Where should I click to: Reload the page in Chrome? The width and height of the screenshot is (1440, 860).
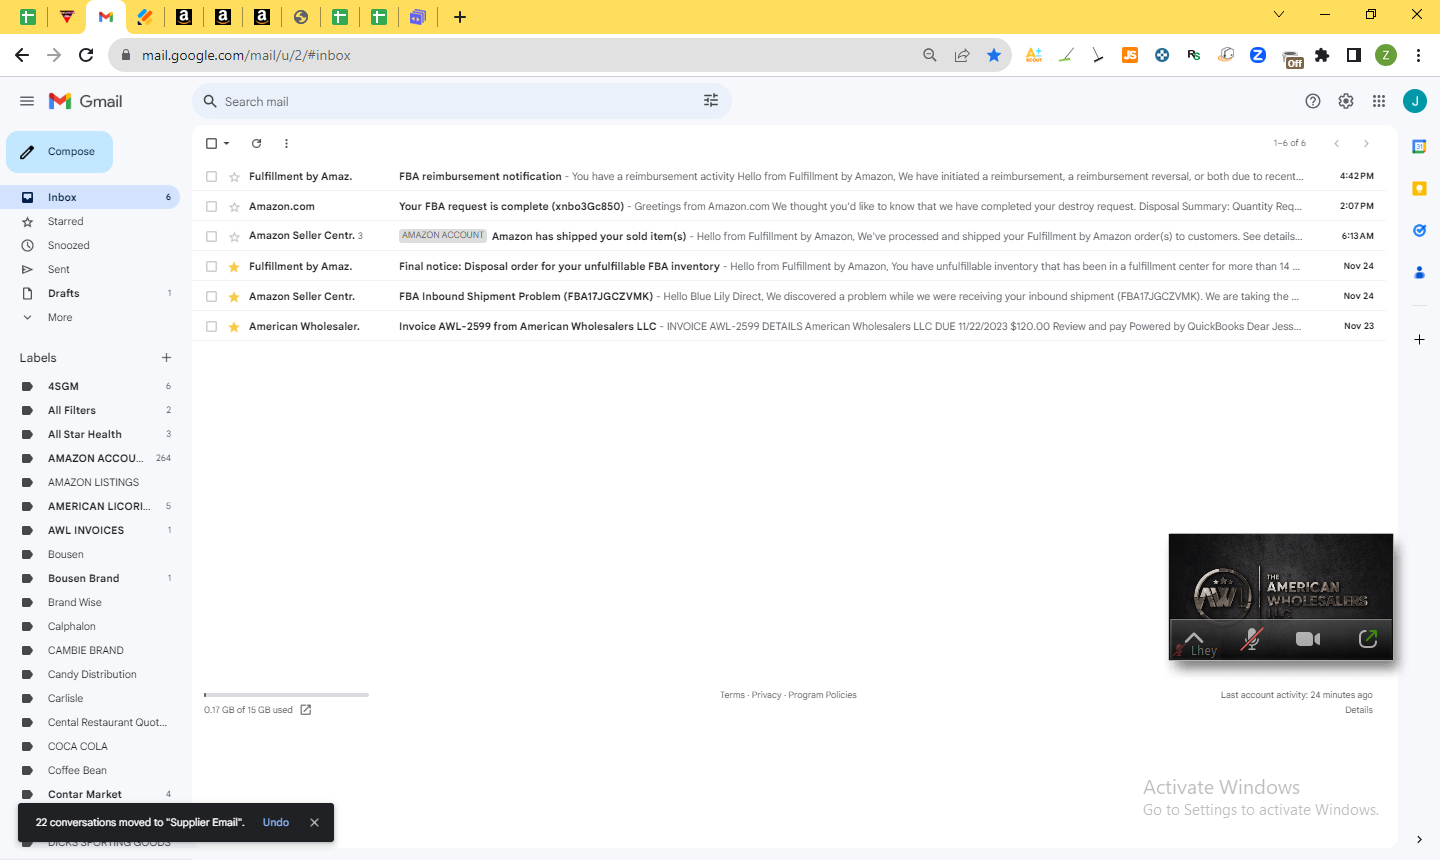pos(86,55)
